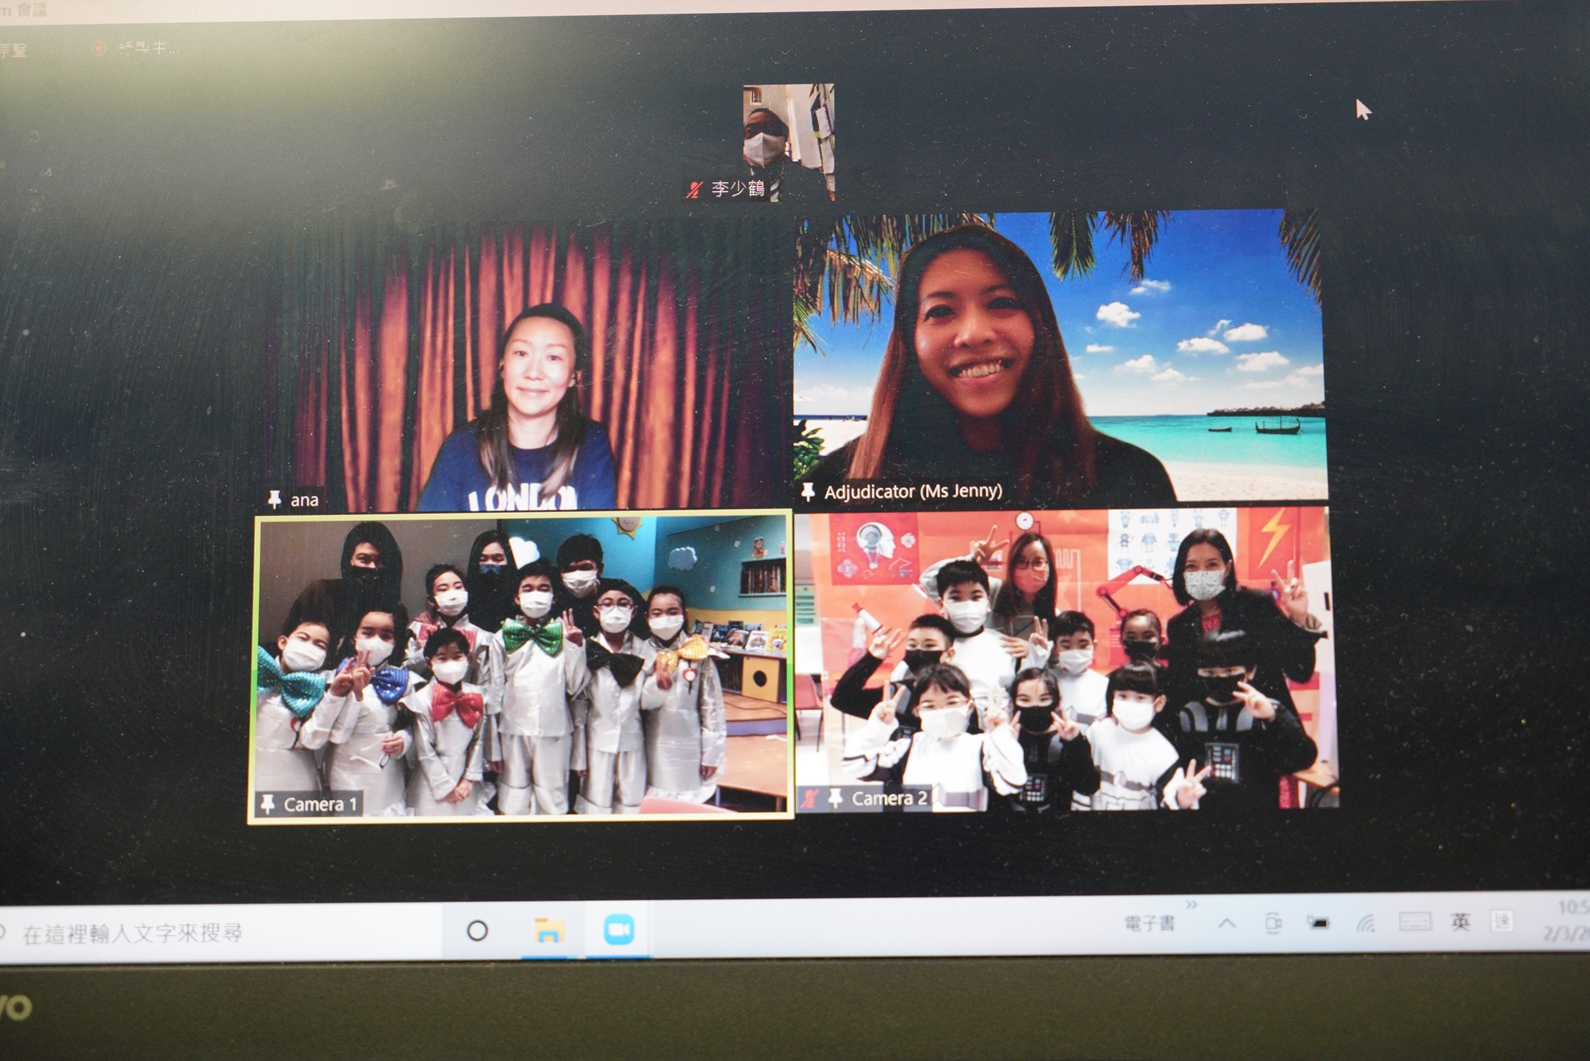Click the ana name label
This screenshot has width=1590, height=1061.
[305, 500]
